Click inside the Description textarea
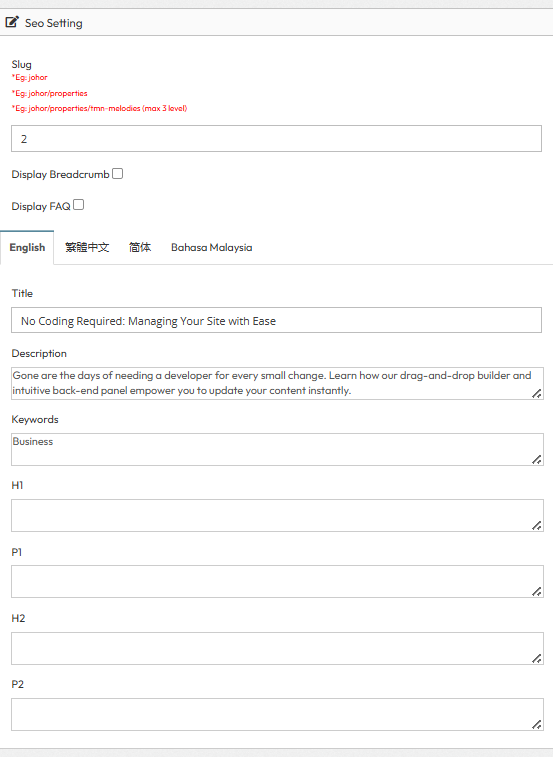 277,383
